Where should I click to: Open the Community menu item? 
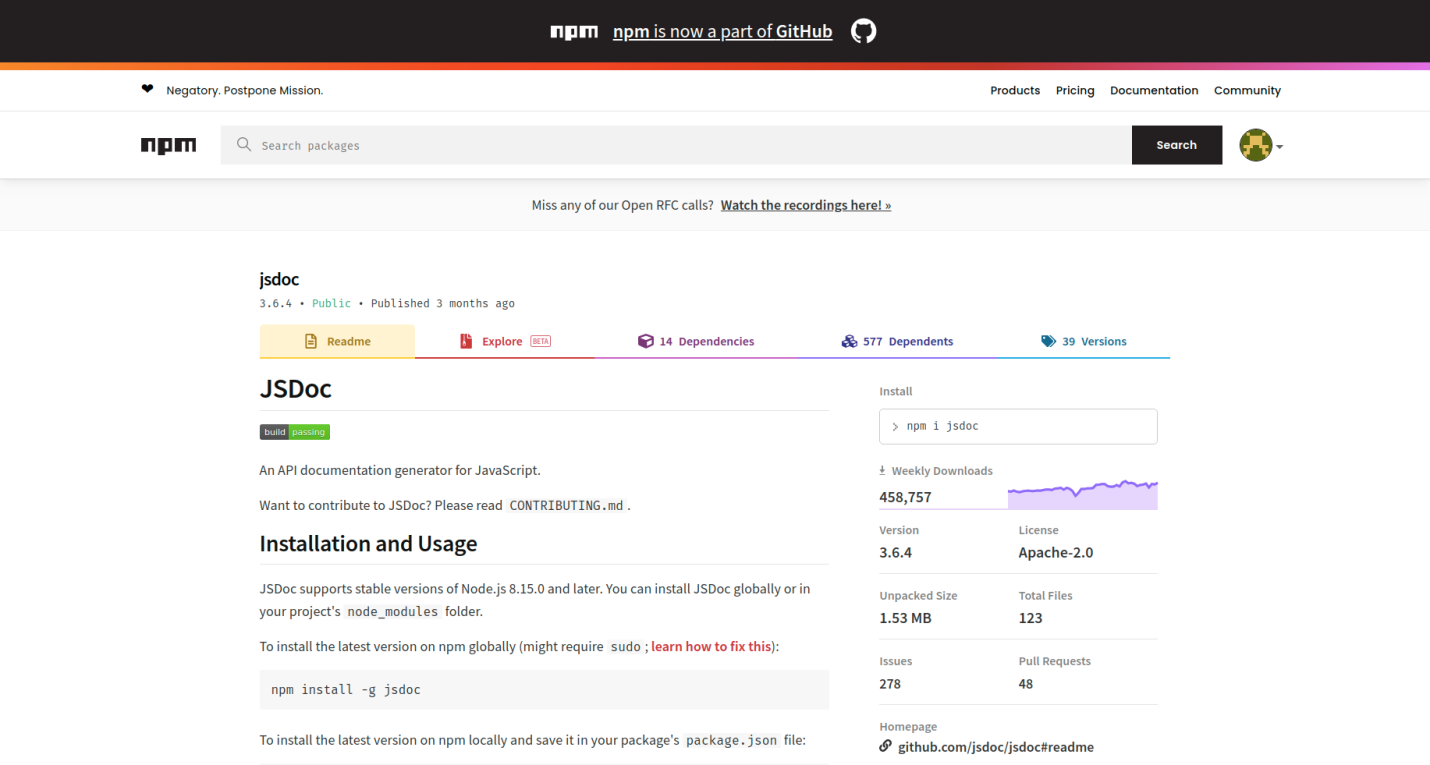1247,90
